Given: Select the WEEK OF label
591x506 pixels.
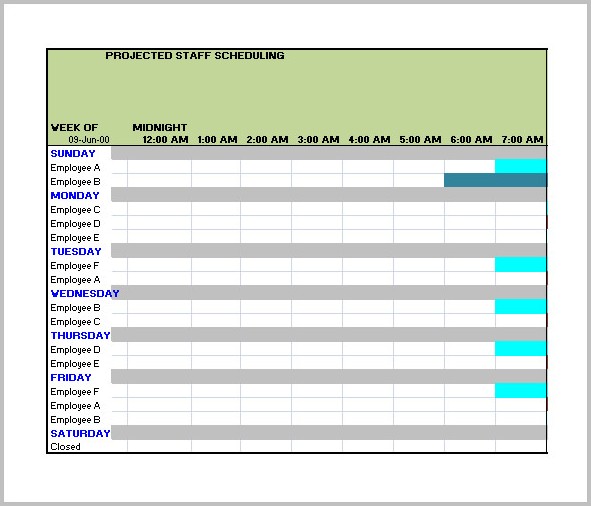Looking at the screenshot, I should (x=74, y=127).
